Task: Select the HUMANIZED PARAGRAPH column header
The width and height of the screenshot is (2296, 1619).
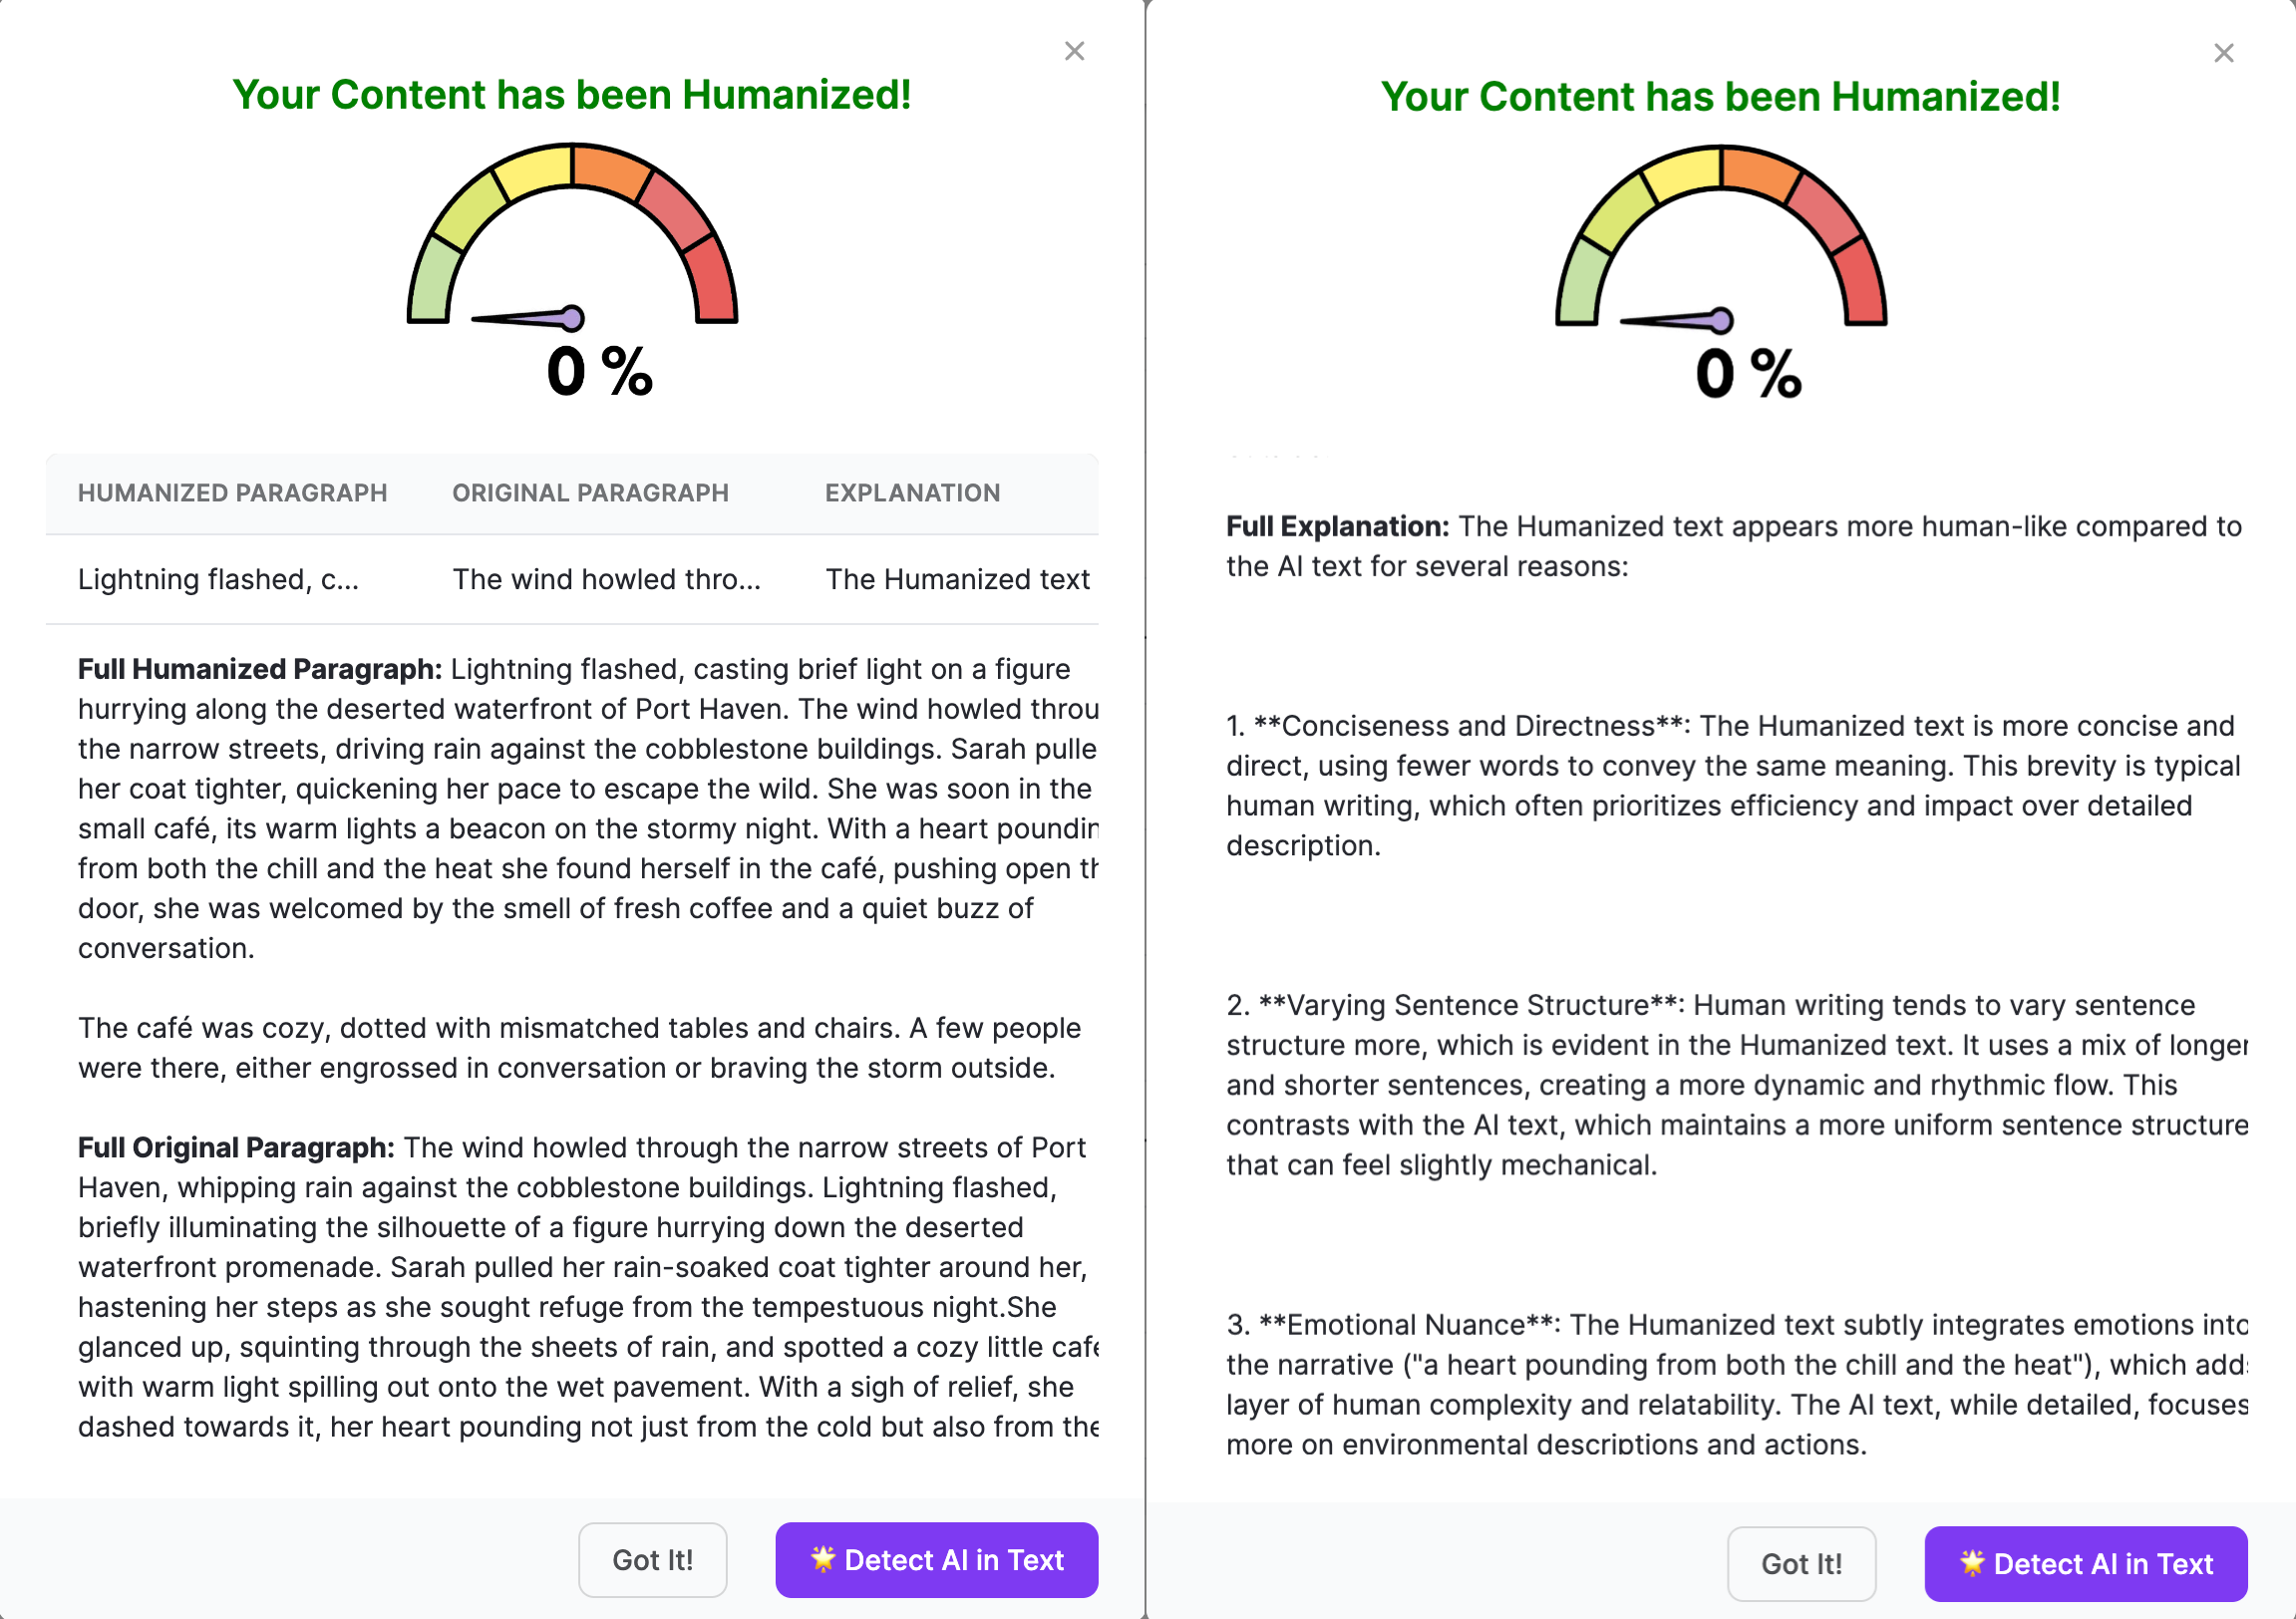Action: pyautogui.click(x=232, y=492)
